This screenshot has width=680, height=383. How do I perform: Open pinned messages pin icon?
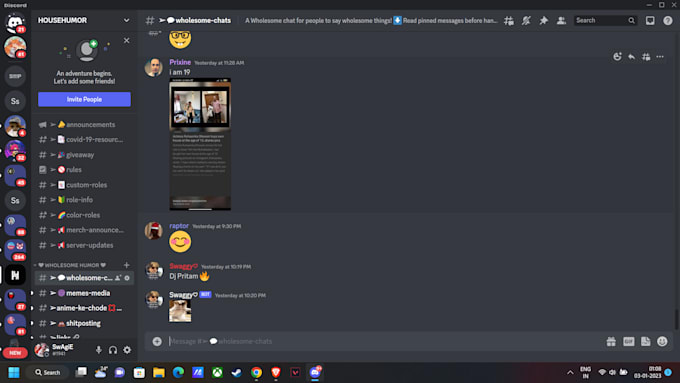click(x=543, y=20)
